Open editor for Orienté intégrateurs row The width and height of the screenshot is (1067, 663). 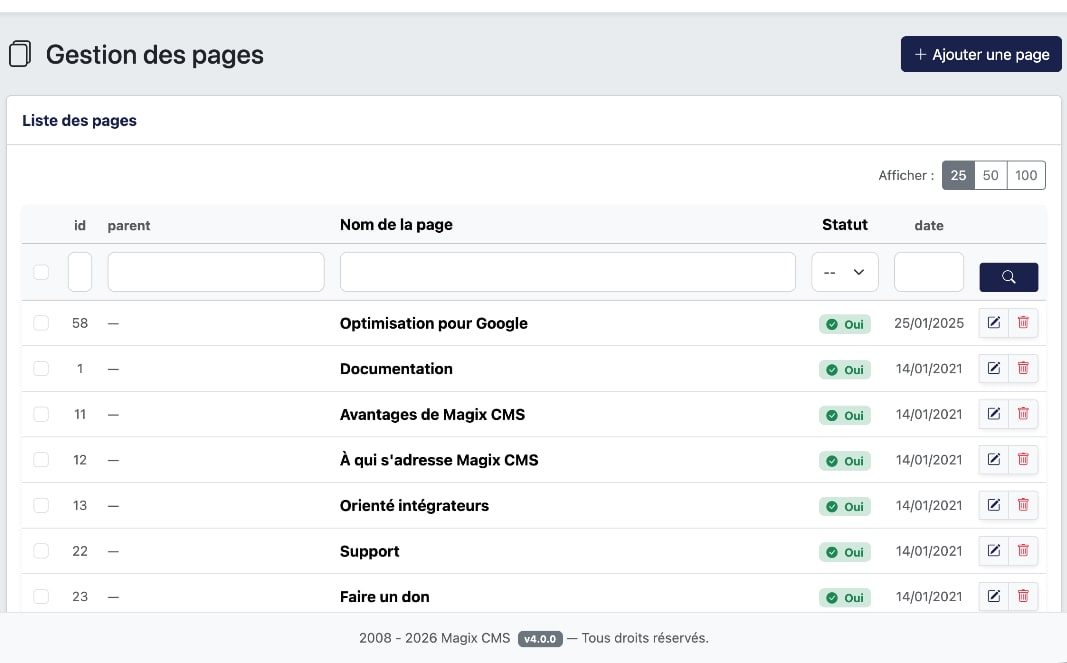(993, 505)
